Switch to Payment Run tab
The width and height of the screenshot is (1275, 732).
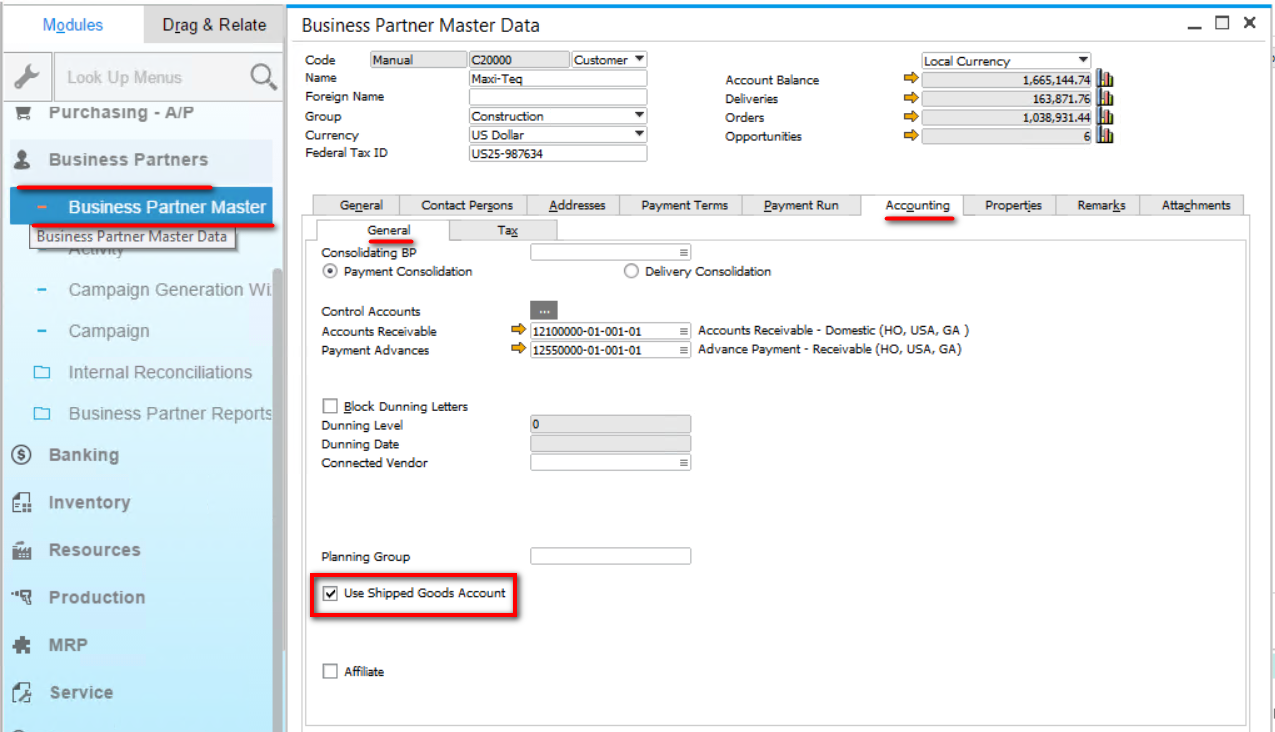click(x=801, y=205)
